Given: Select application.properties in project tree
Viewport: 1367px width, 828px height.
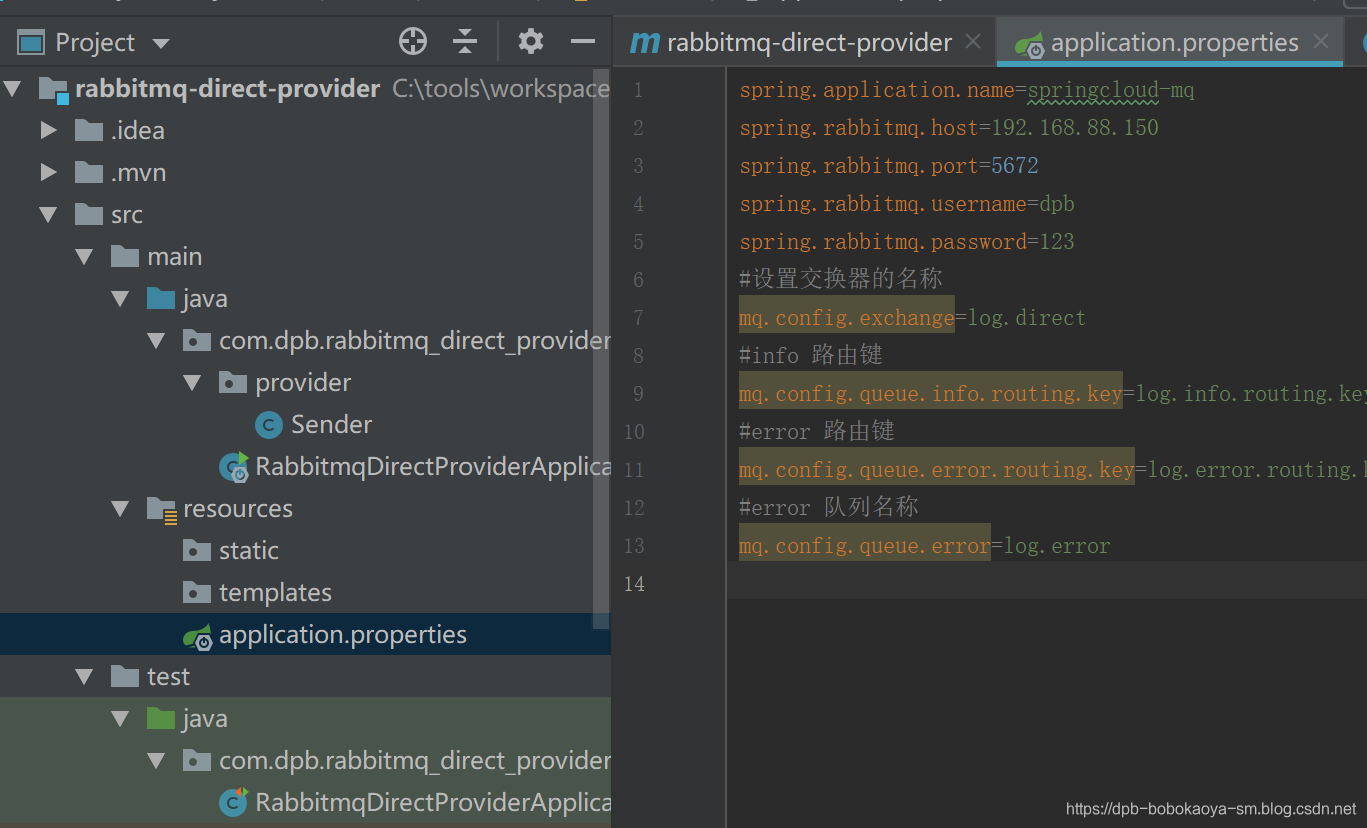Looking at the screenshot, I should pos(343,635).
